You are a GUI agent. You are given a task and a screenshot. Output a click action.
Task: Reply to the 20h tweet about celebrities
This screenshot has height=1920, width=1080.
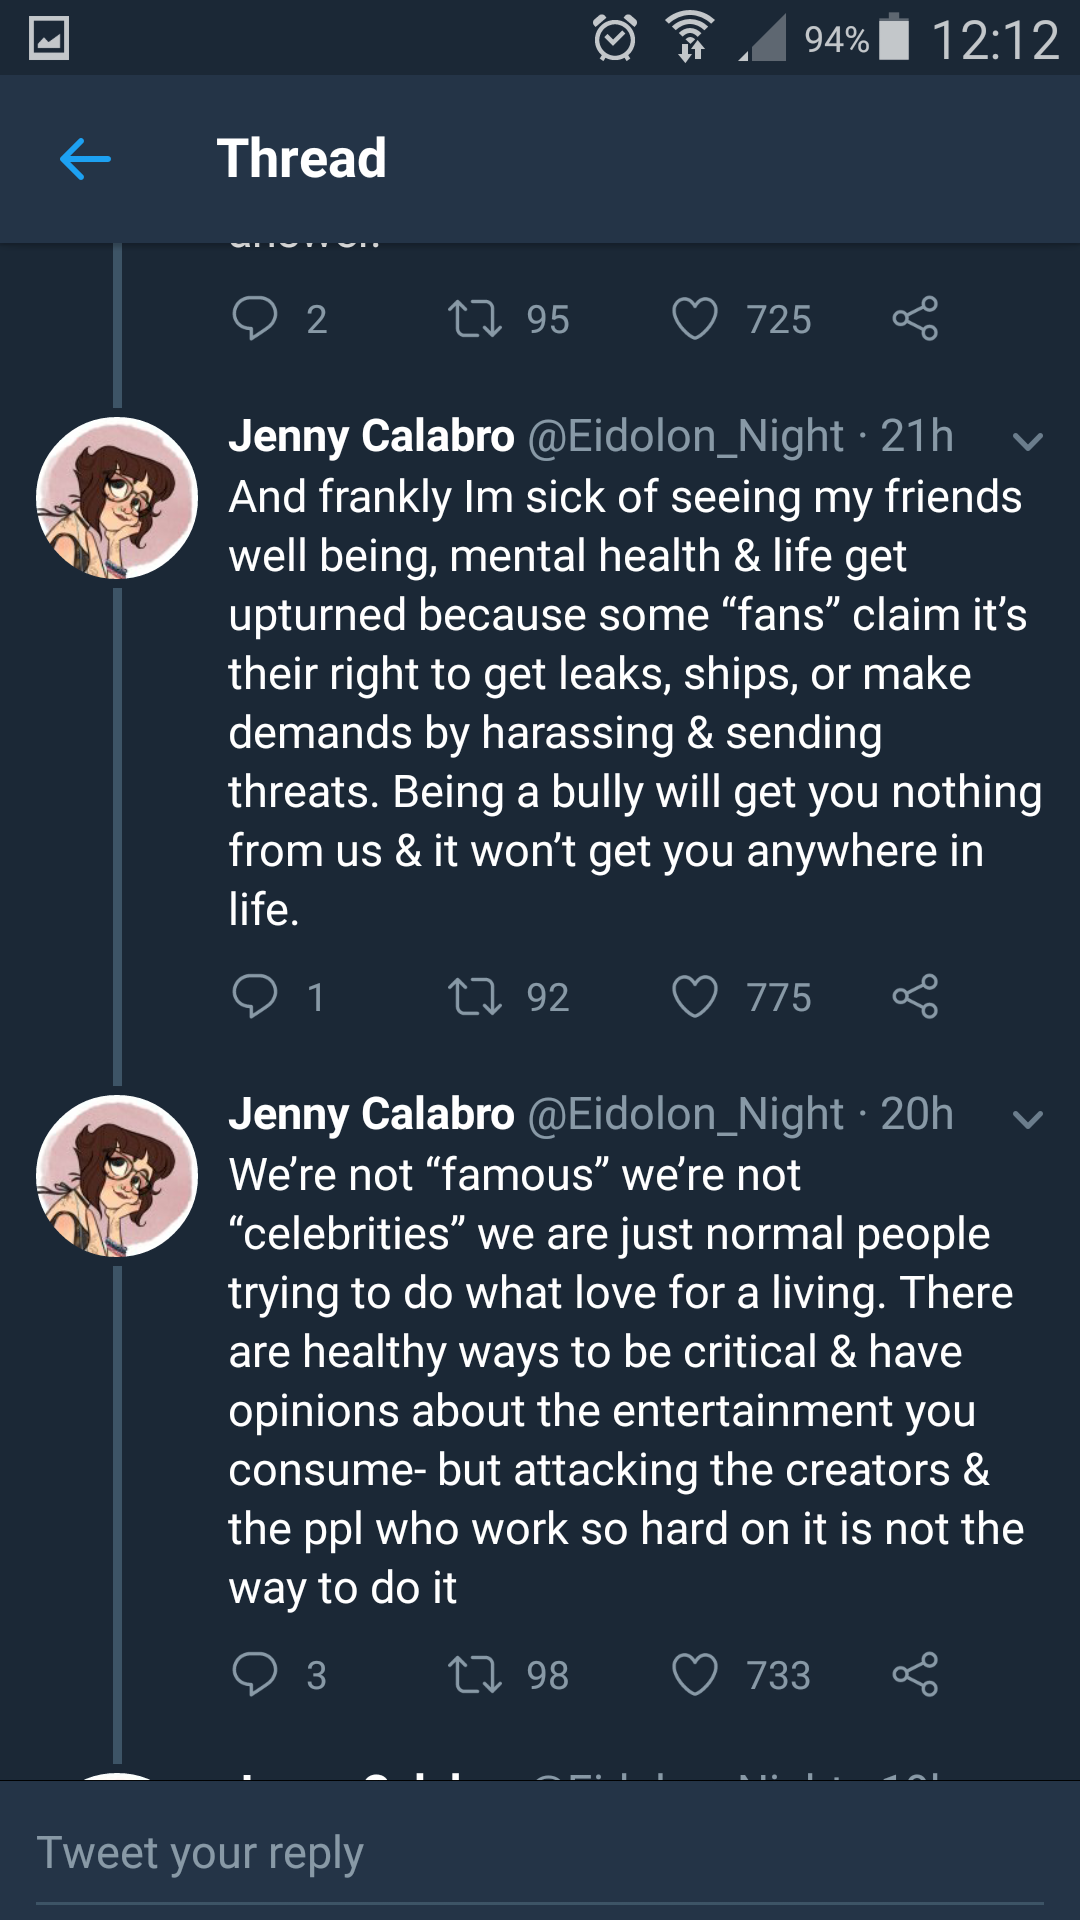[254, 1674]
